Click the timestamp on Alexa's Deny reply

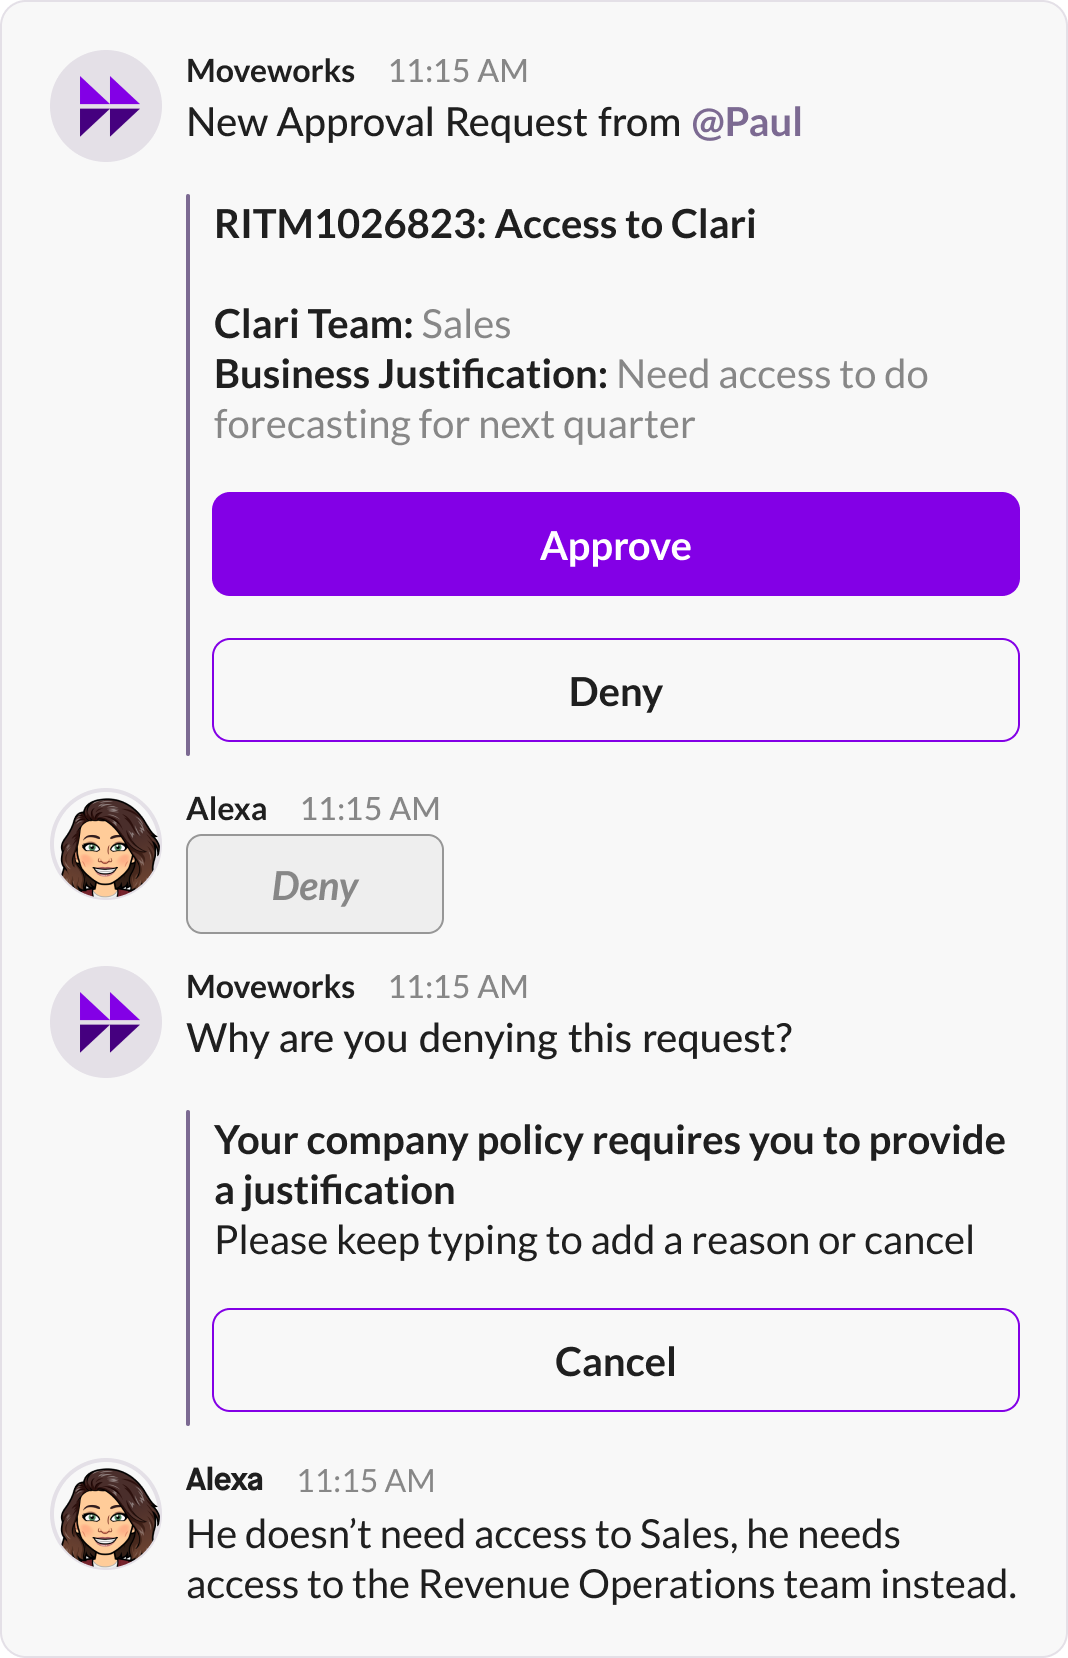(370, 809)
